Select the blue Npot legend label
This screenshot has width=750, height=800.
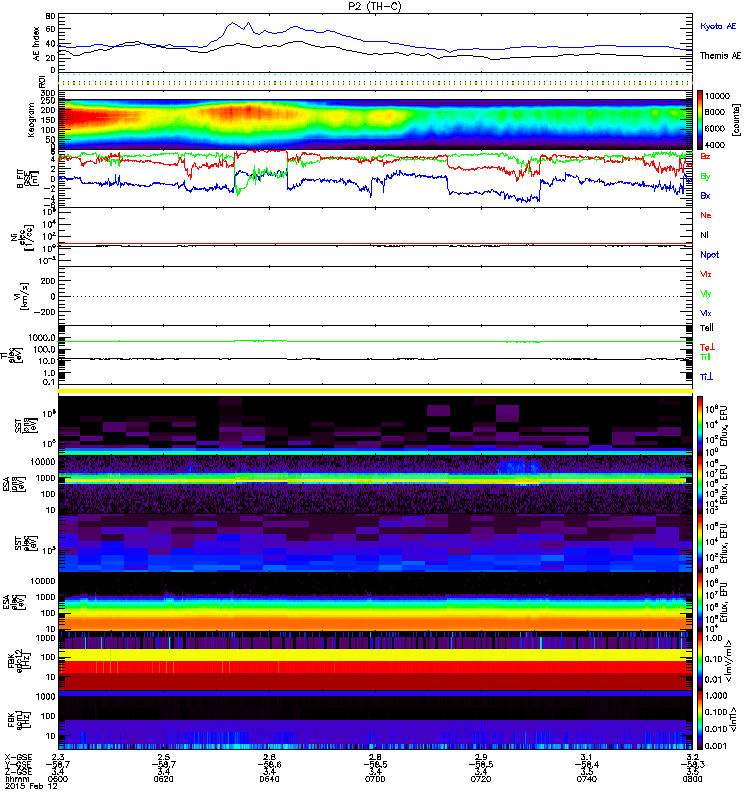(x=710, y=255)
